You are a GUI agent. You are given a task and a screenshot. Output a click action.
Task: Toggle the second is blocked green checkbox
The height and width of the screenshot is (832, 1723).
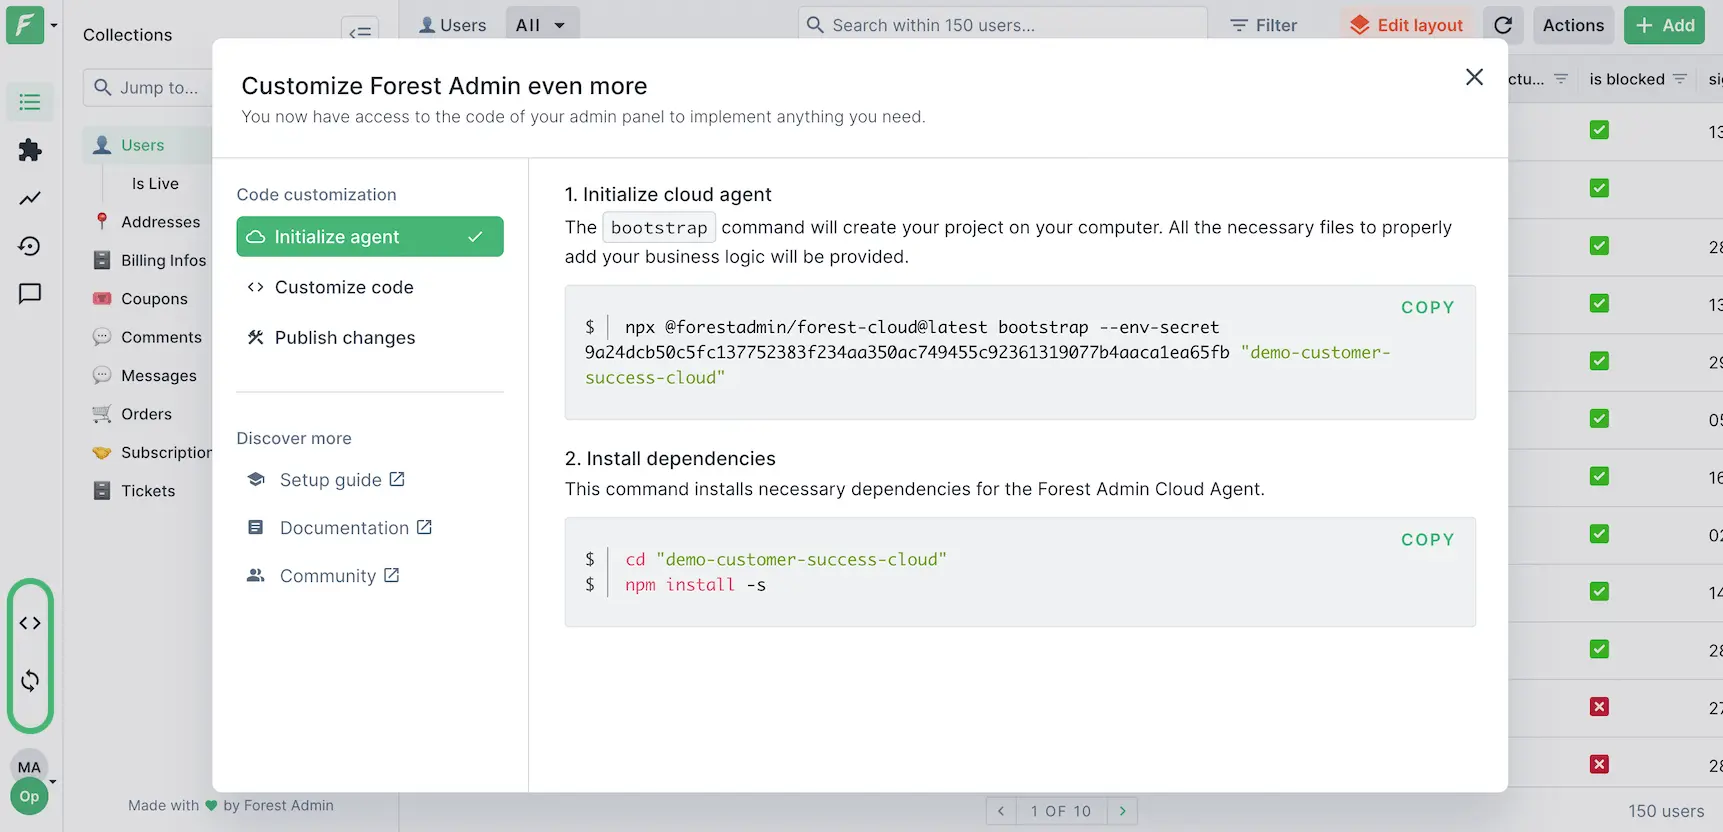click(1599, 188)
